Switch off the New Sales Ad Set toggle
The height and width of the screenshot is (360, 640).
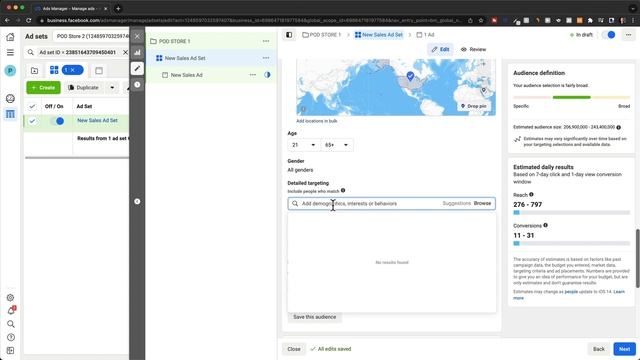pos(57,121)
